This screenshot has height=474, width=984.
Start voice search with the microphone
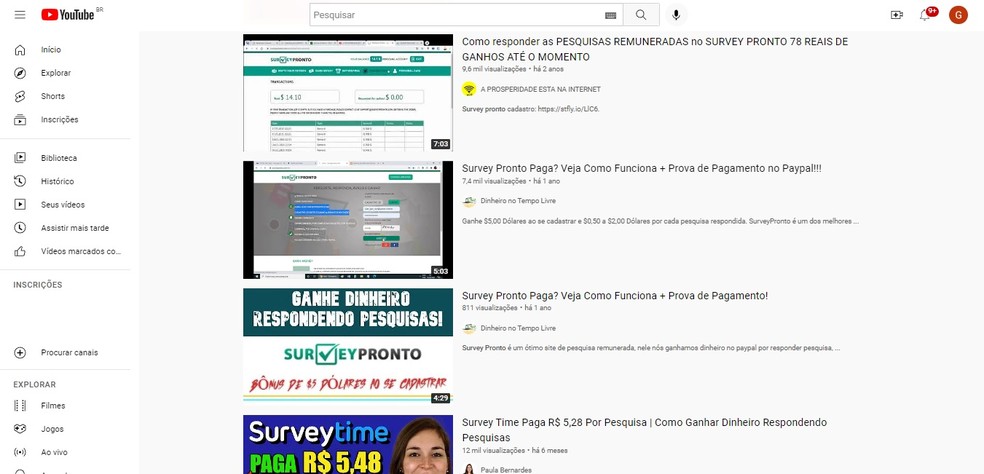tap(676, 14)
